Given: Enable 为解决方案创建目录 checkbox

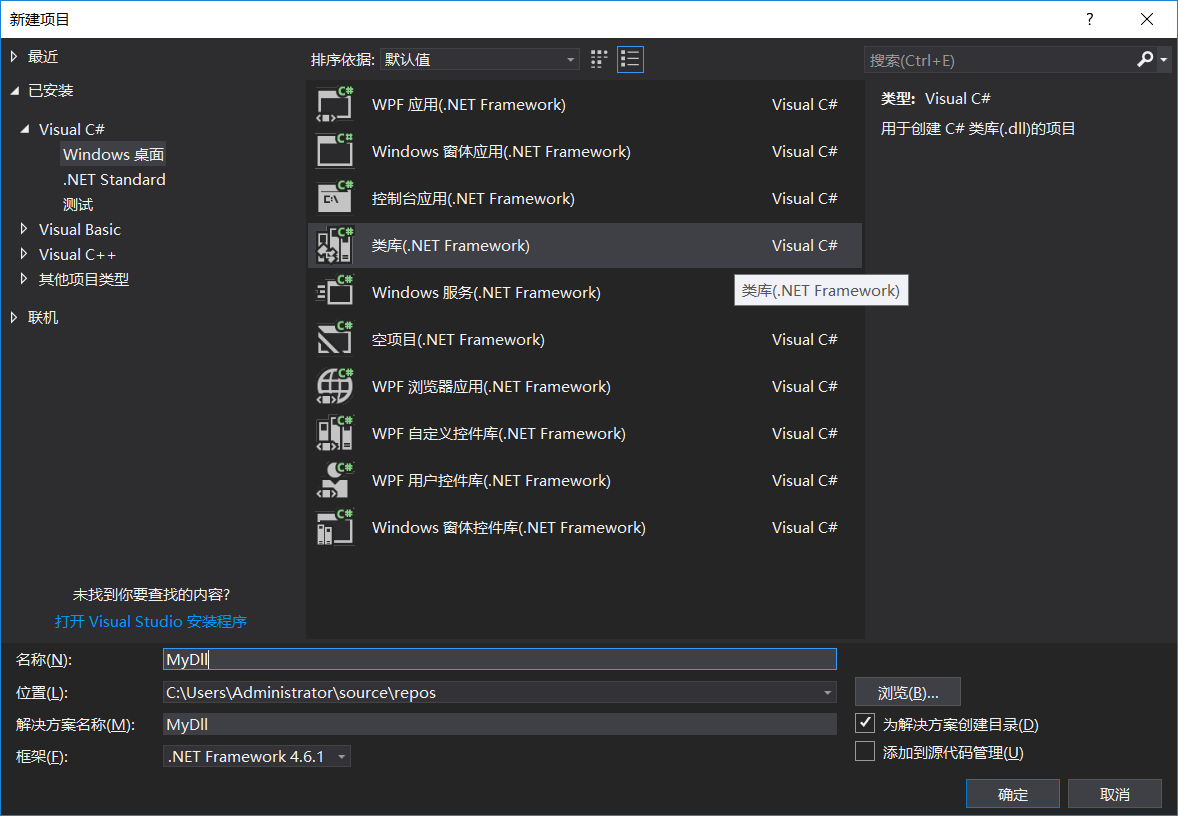Looking at the screenshot, I should tap(865, 723).
